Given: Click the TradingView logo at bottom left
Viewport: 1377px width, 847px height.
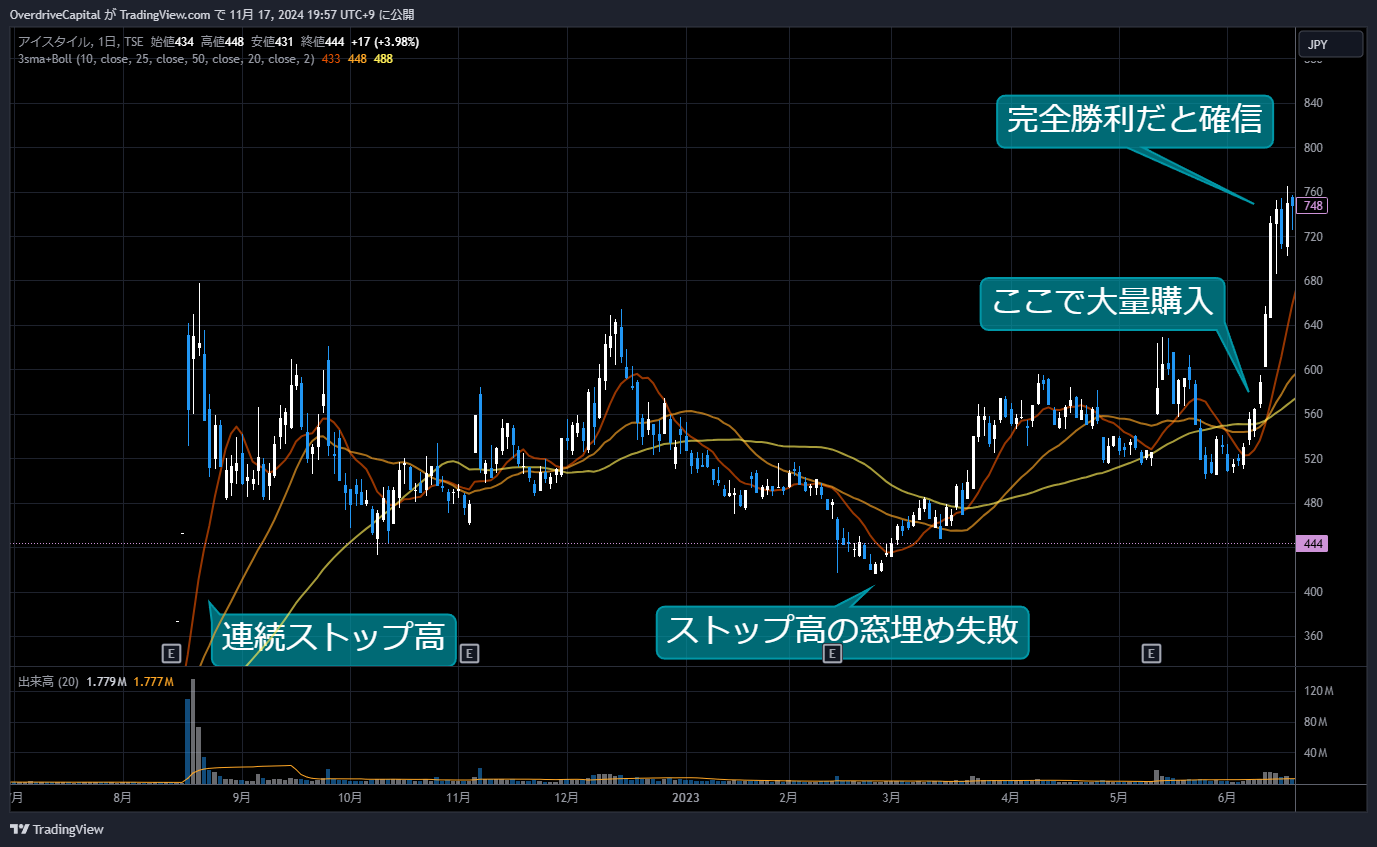Looking at the screenshot, I should tap(56, 829).
